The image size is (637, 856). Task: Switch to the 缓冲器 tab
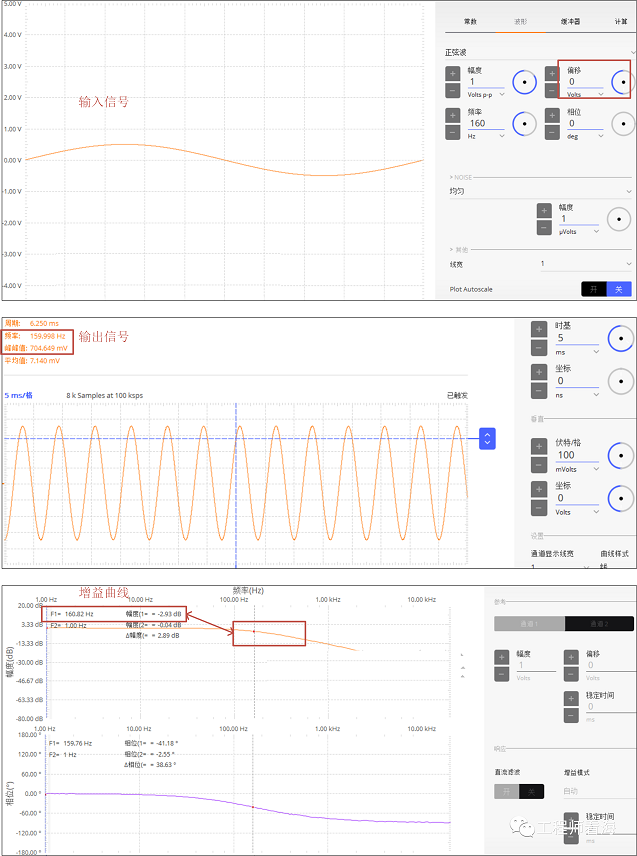coord(570,21)
